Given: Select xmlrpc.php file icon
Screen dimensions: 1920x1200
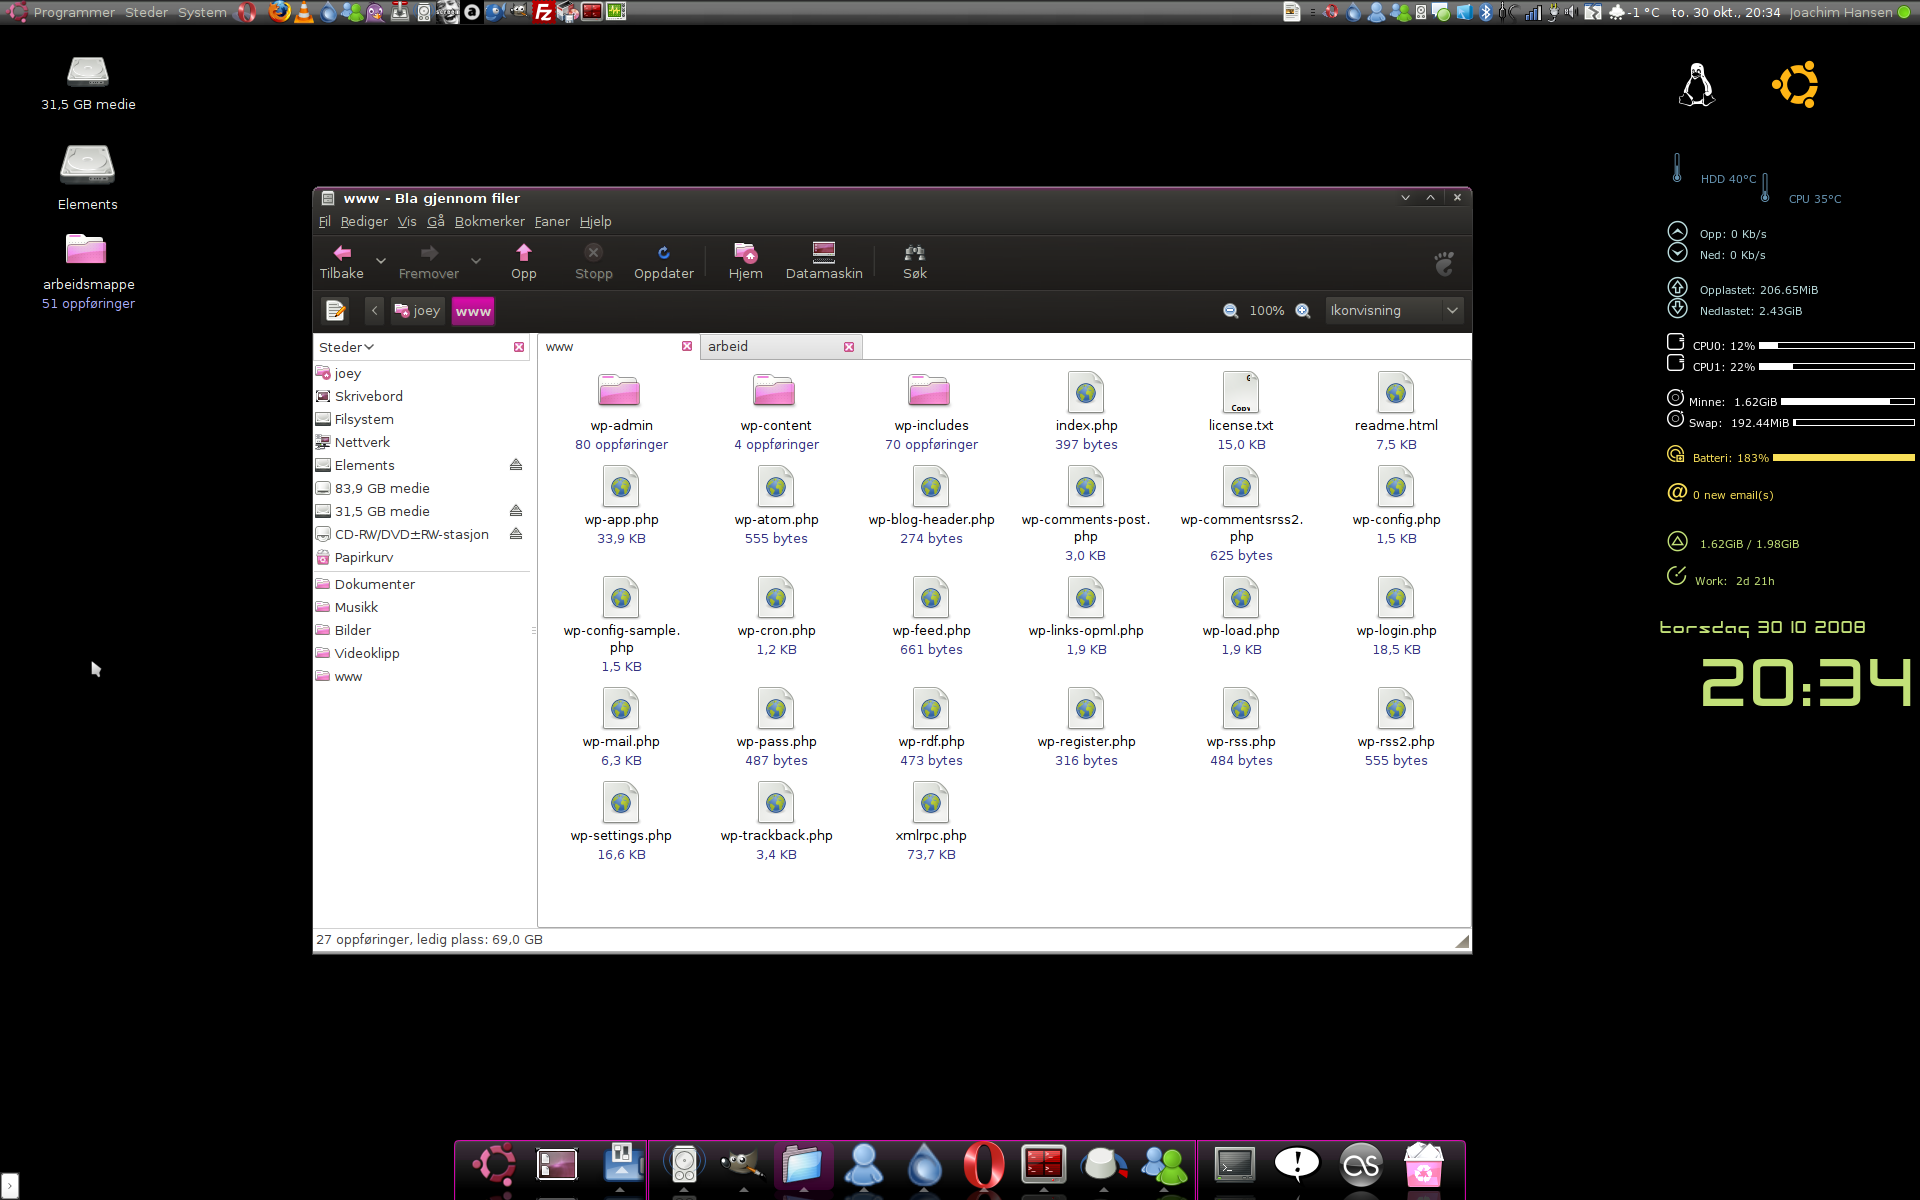Looking at the screenshot, I should click(x=931, y=802).
